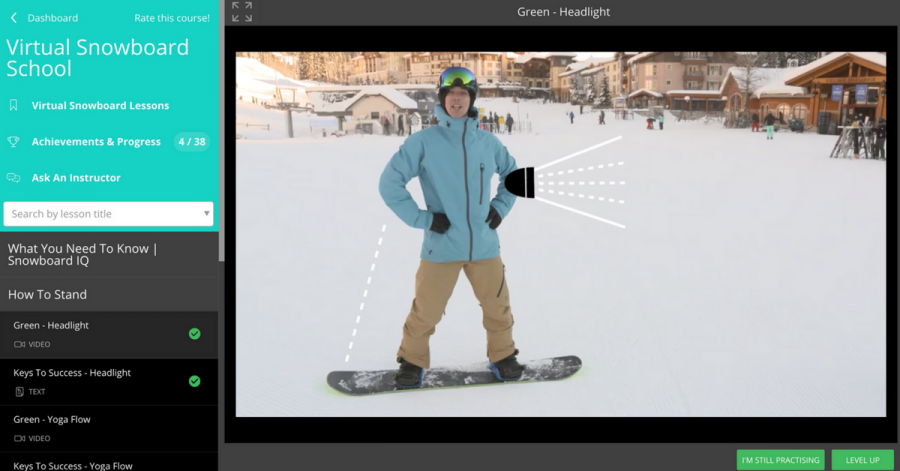Open the Dashboard link

52,18
